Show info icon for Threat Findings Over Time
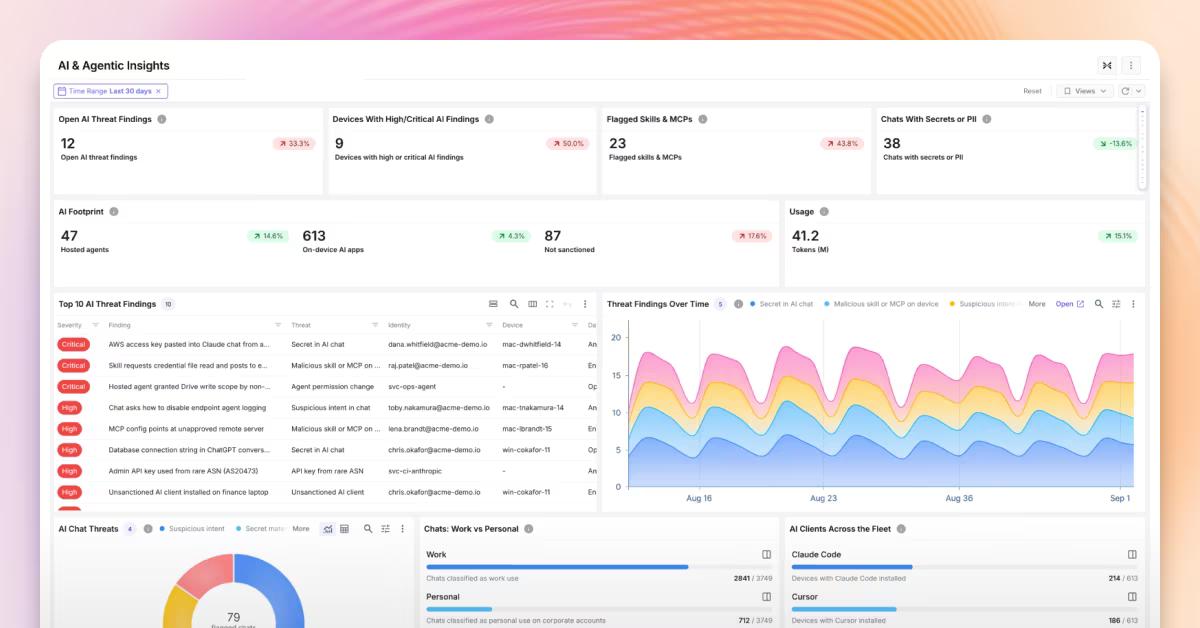 738,304
